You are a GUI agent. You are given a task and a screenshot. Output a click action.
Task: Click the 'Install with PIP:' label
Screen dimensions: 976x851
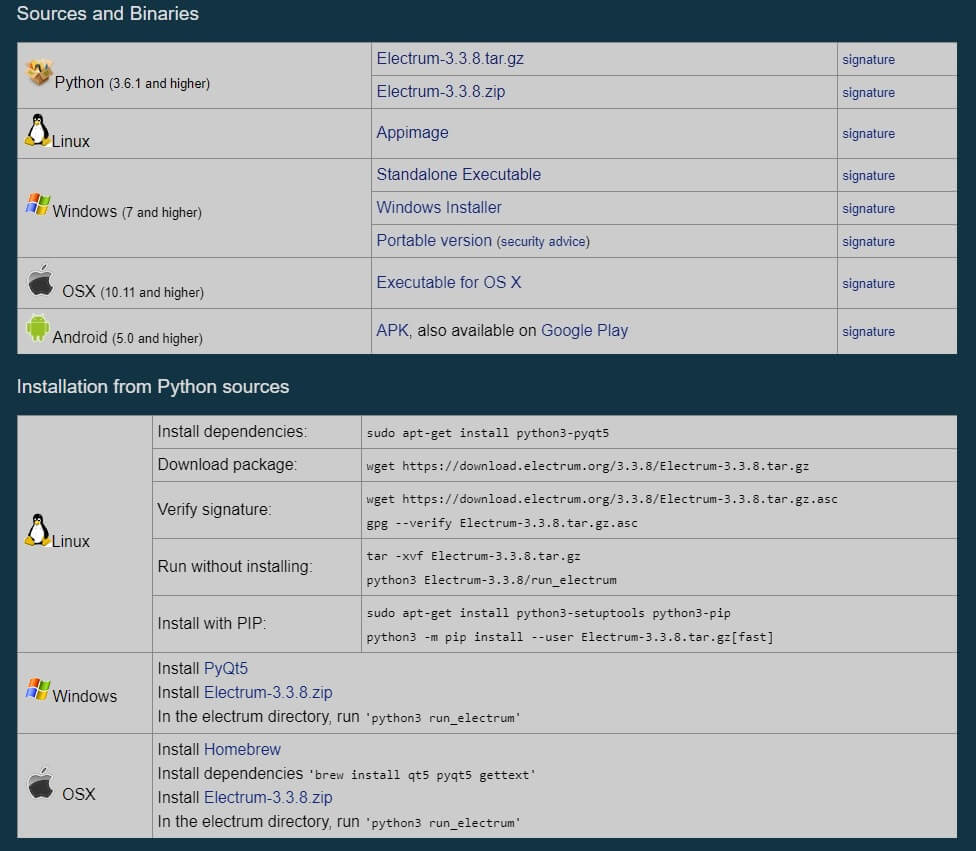pyautogui.click(x=212, y=623)
